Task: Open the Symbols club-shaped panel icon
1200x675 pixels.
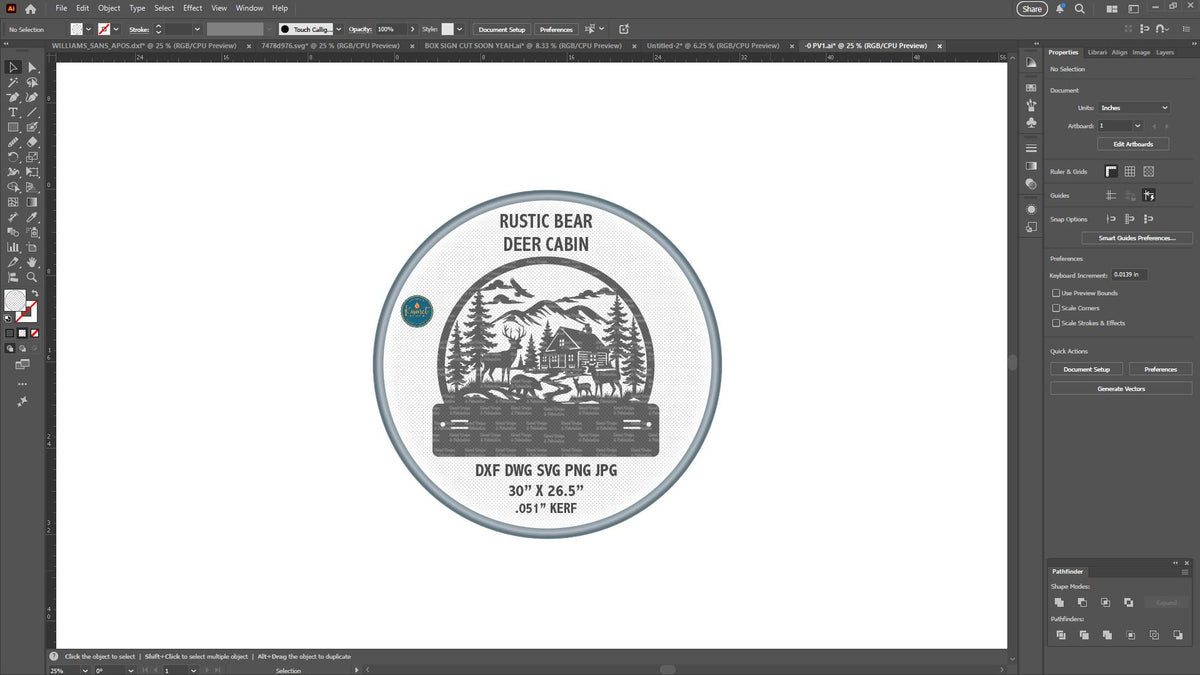Action: click(x=1031, y=122)
